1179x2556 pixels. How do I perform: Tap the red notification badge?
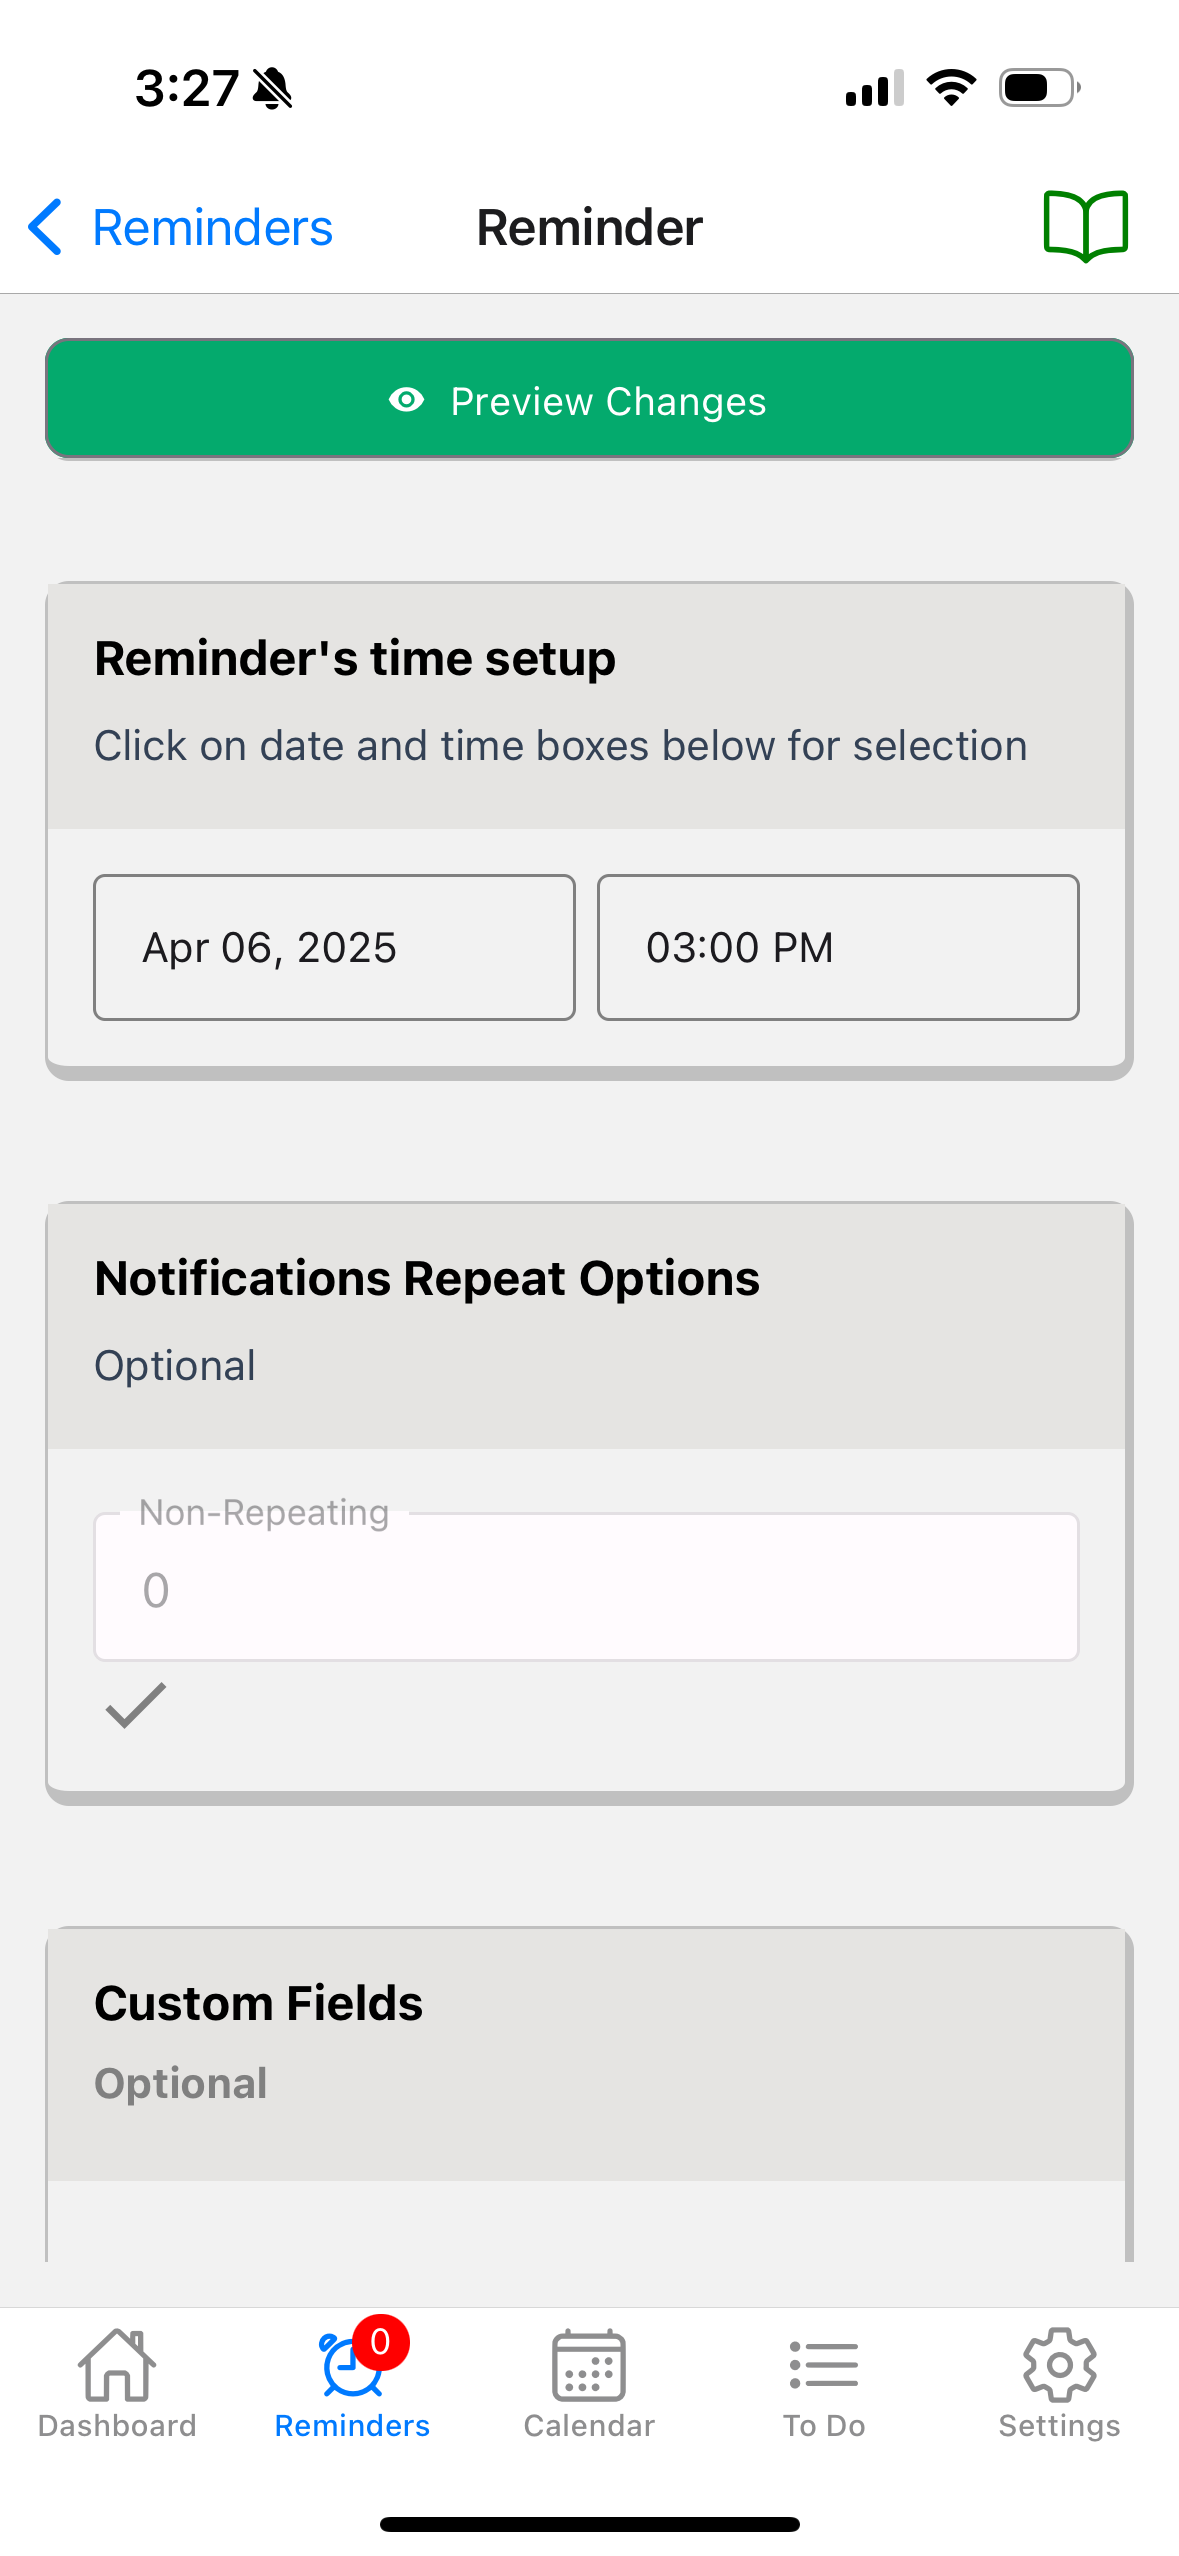click(380, 2342)
